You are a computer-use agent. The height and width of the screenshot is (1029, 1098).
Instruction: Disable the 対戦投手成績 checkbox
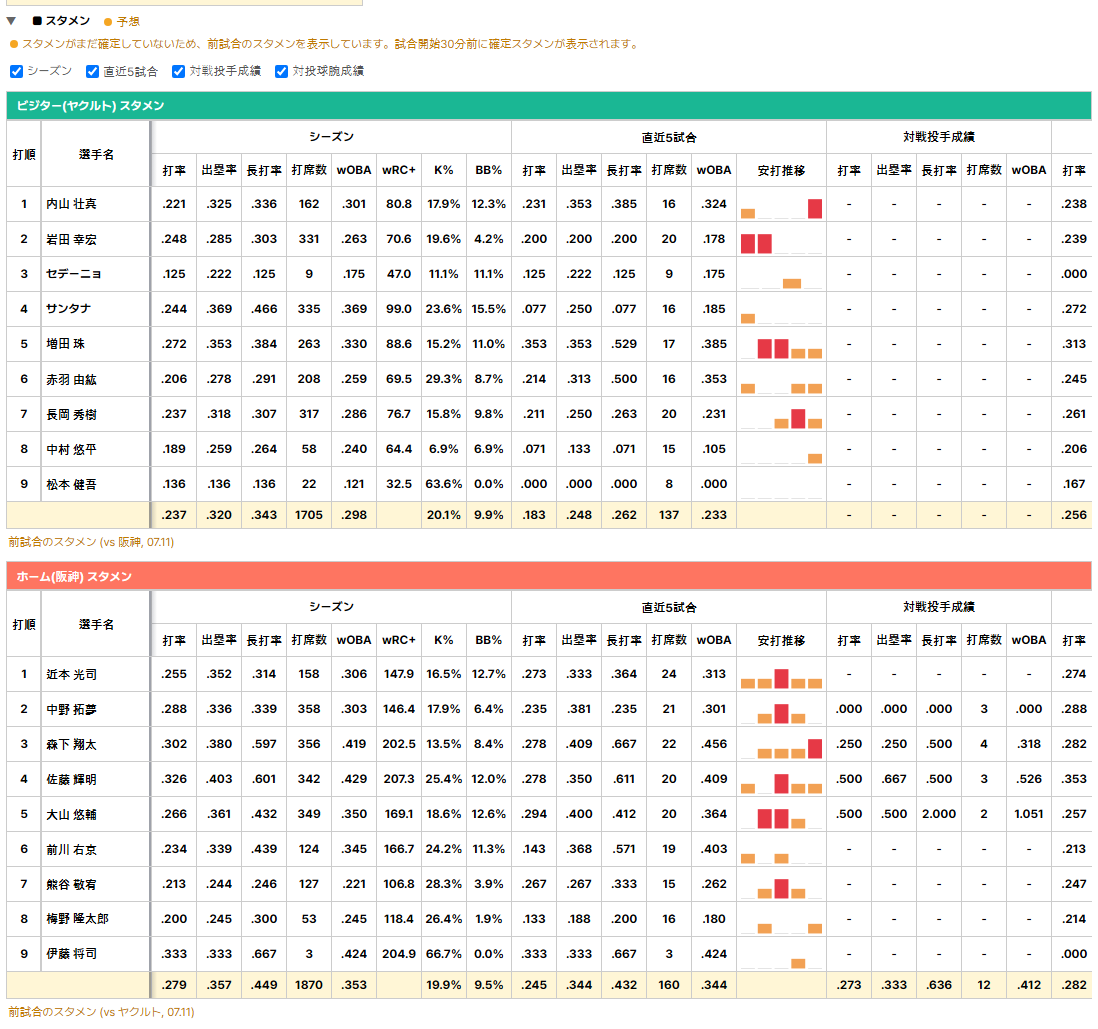tap(179, 71)
